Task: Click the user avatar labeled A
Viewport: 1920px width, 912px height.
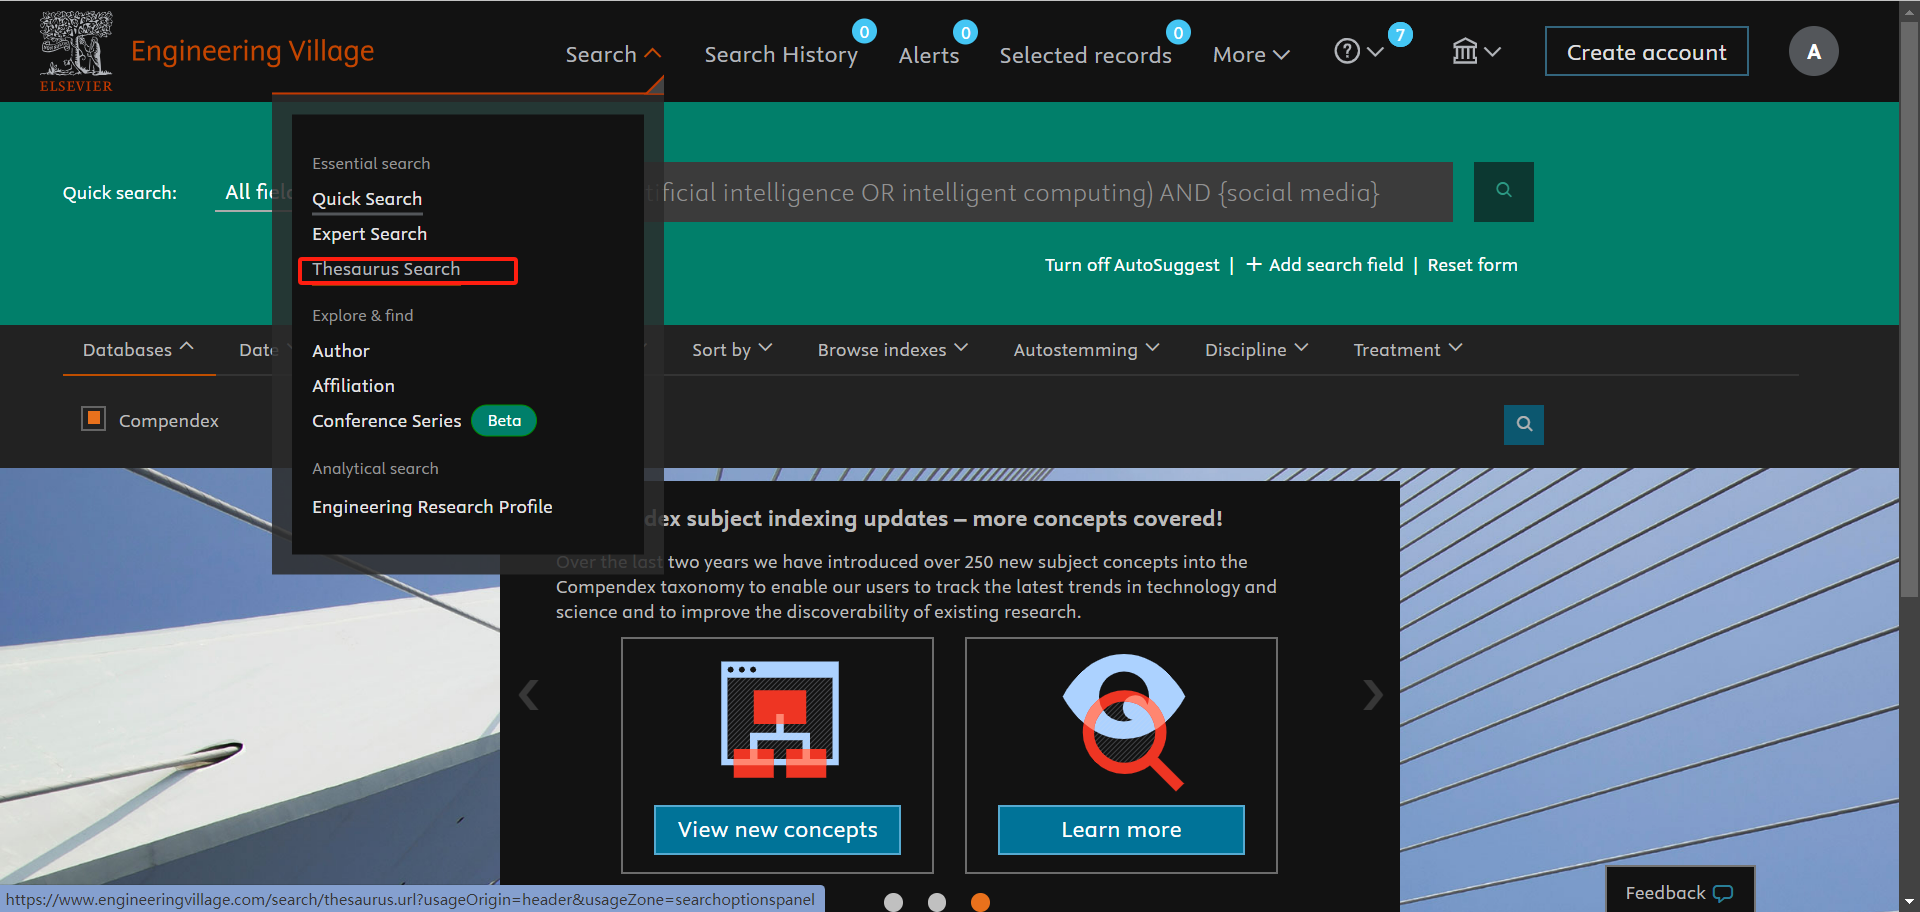Action: [x=1813, y=51]
